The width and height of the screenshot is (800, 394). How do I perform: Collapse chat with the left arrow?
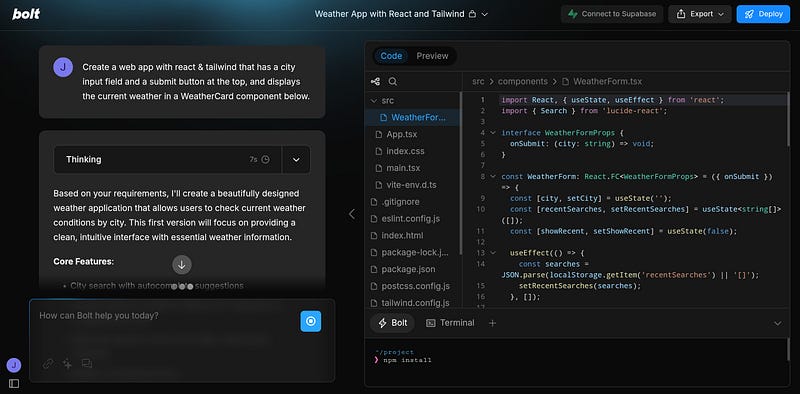(x=352, y=214)
